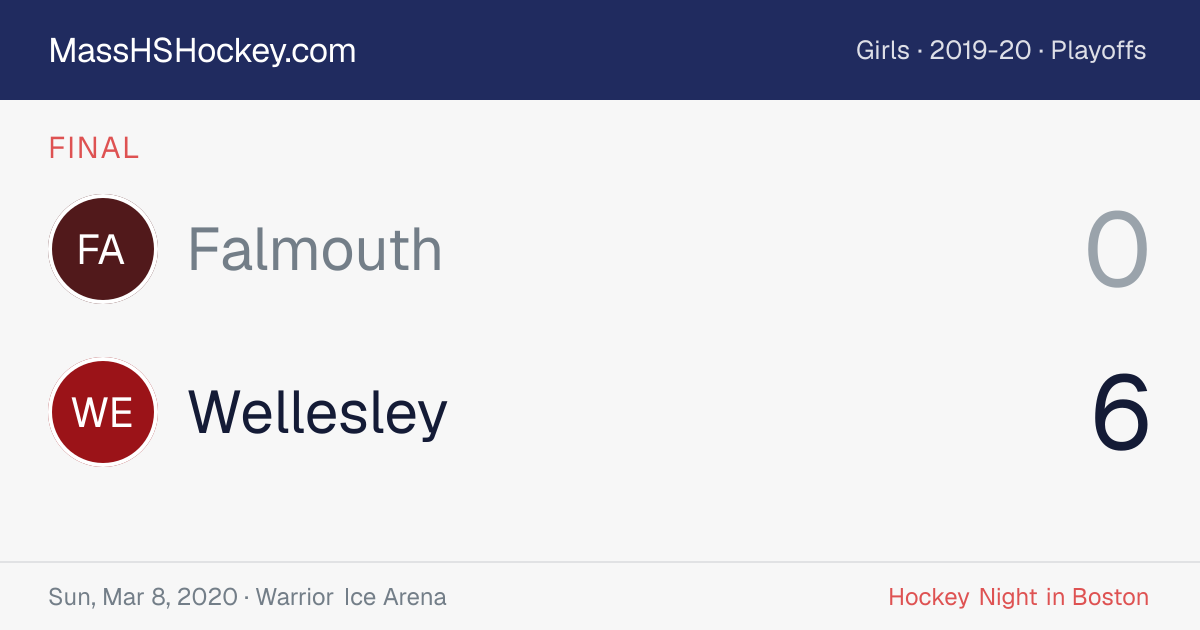Open the MassHSHockey.com site title

click(x=202, y=51)
